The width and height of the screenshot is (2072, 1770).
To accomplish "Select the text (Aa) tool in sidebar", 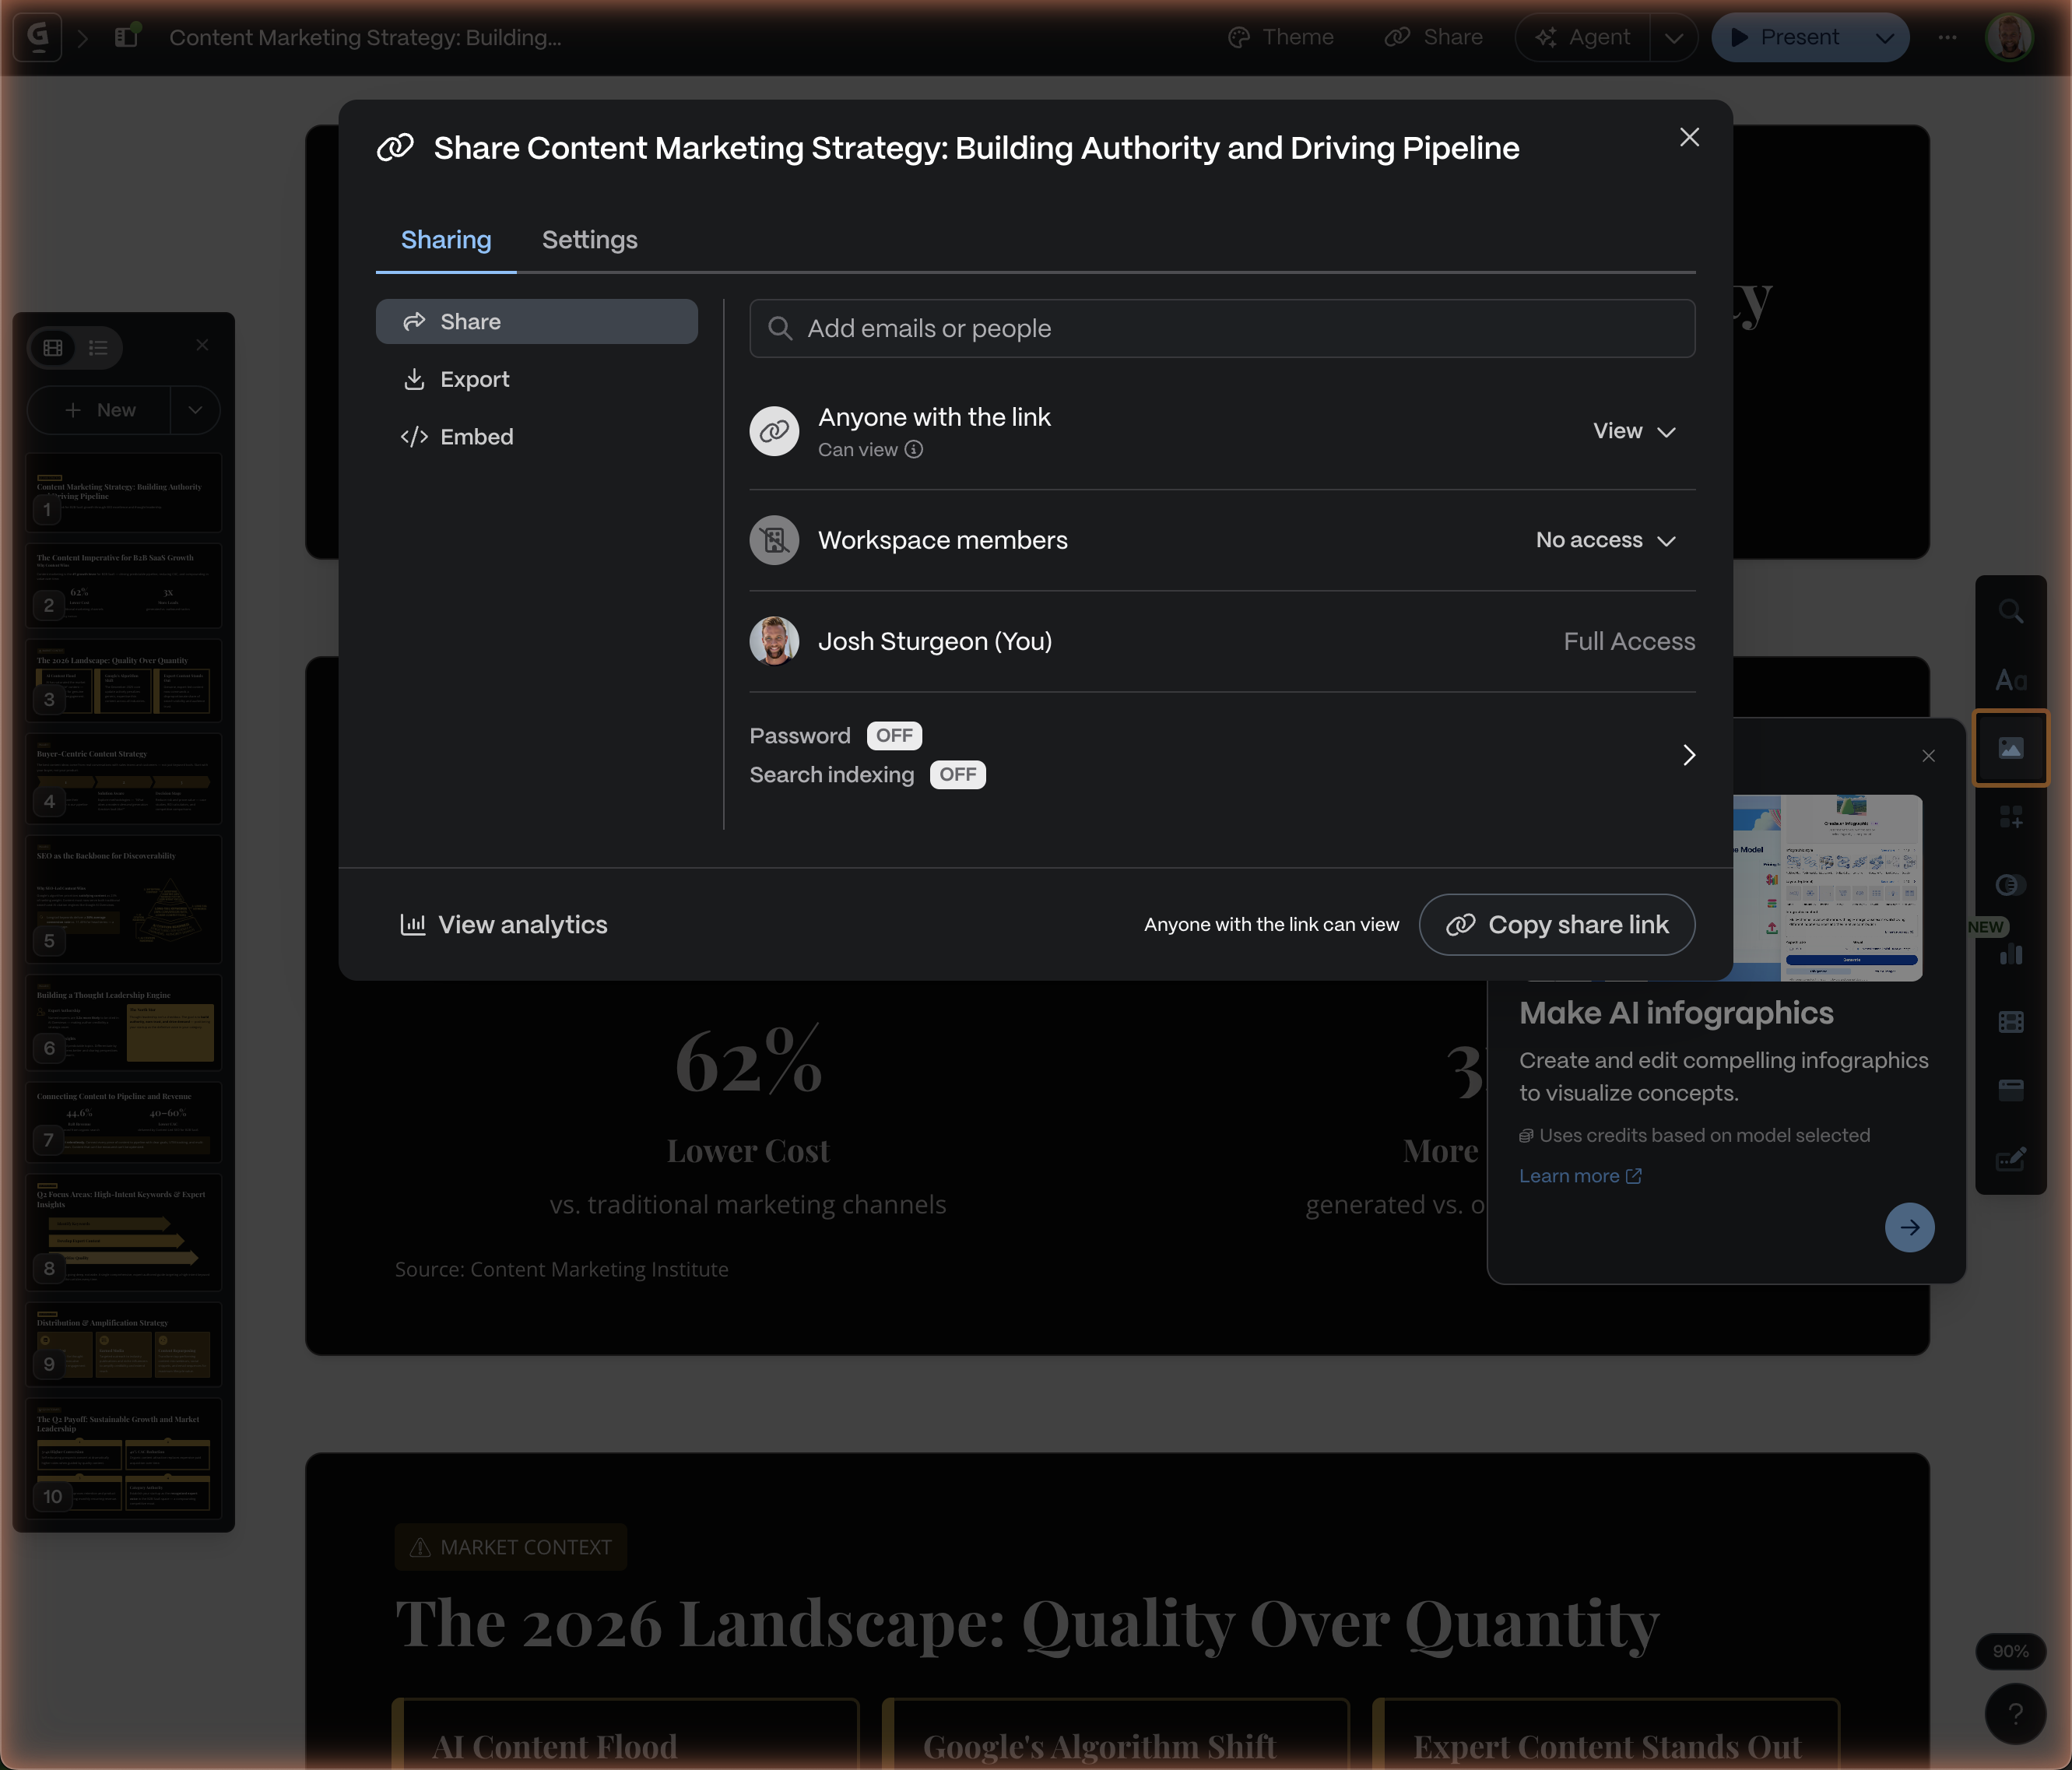I will 2011,680.
